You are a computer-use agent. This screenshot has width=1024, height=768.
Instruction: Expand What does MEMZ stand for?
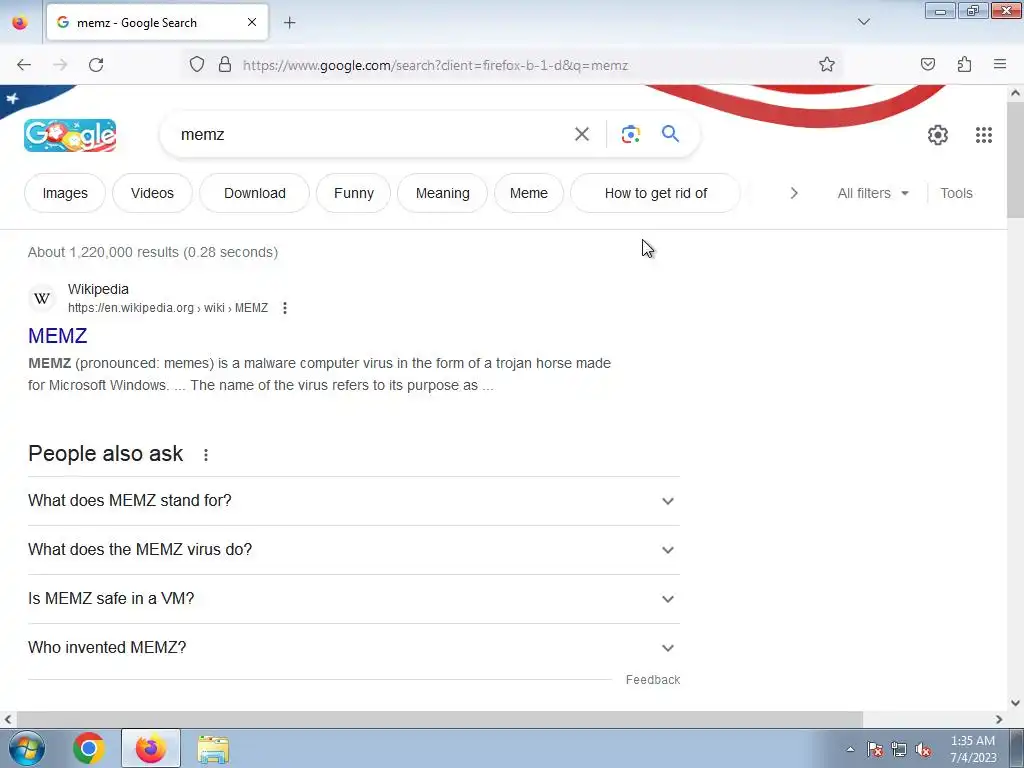[x=354, y=501]
